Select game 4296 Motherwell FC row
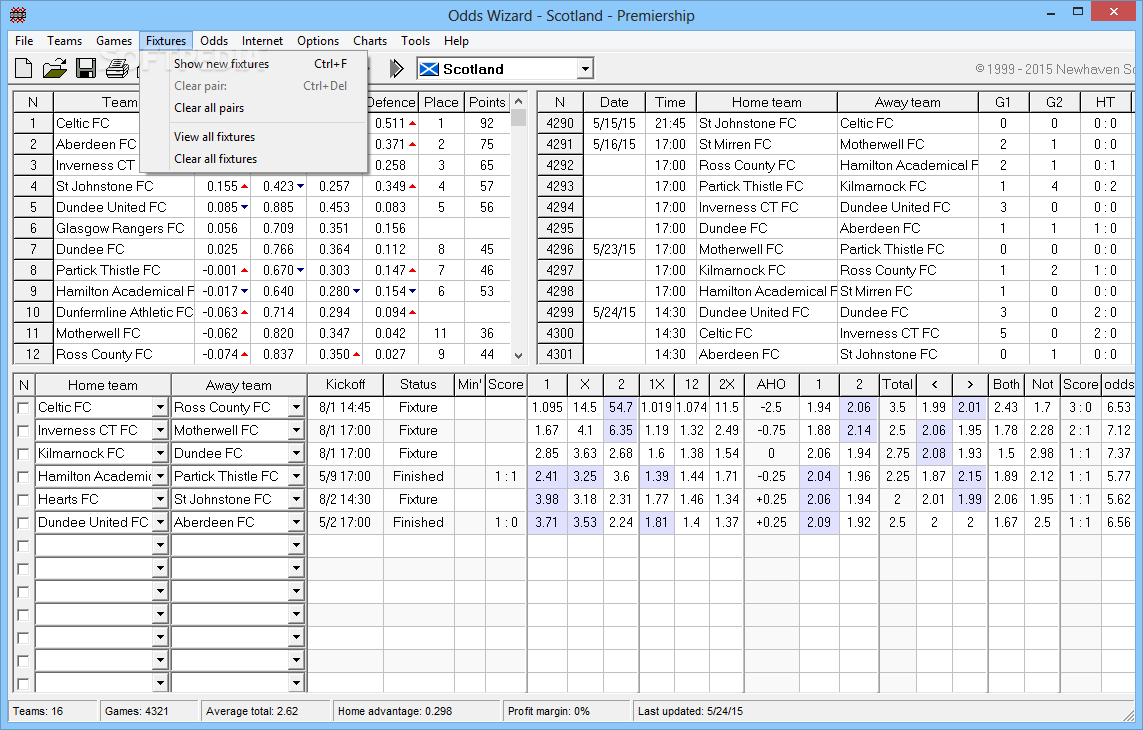Image resolution: width=1143 pixels, height=730 pixels. coord(835,249)
